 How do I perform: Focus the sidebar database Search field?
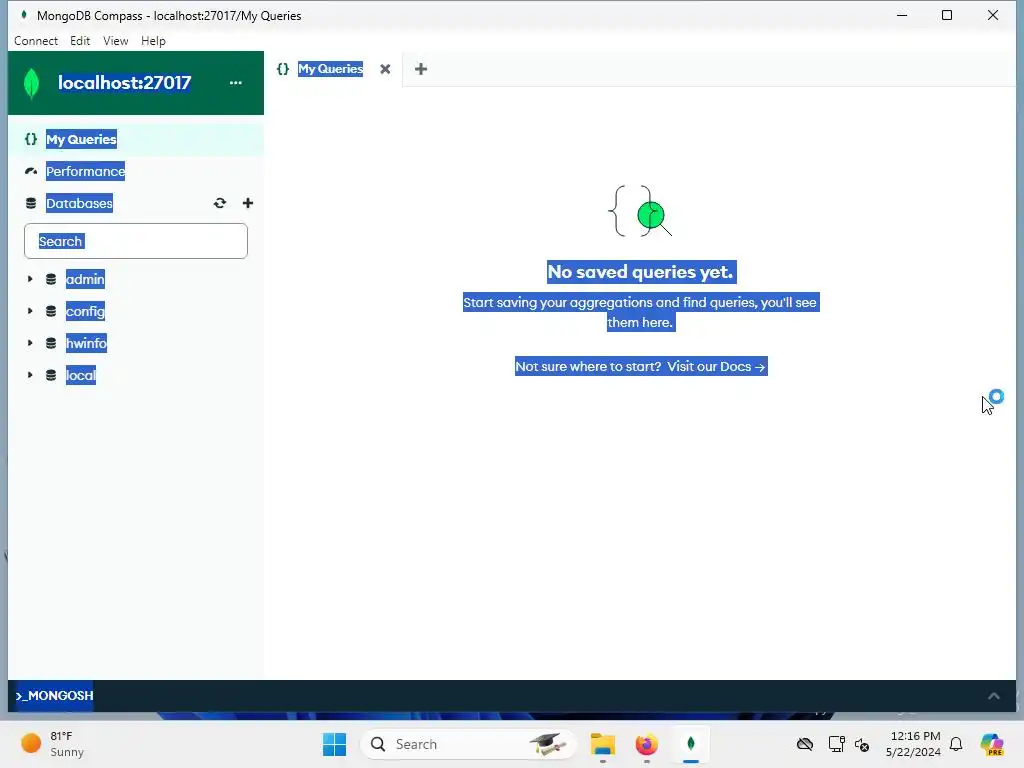[x=136, y=241]
